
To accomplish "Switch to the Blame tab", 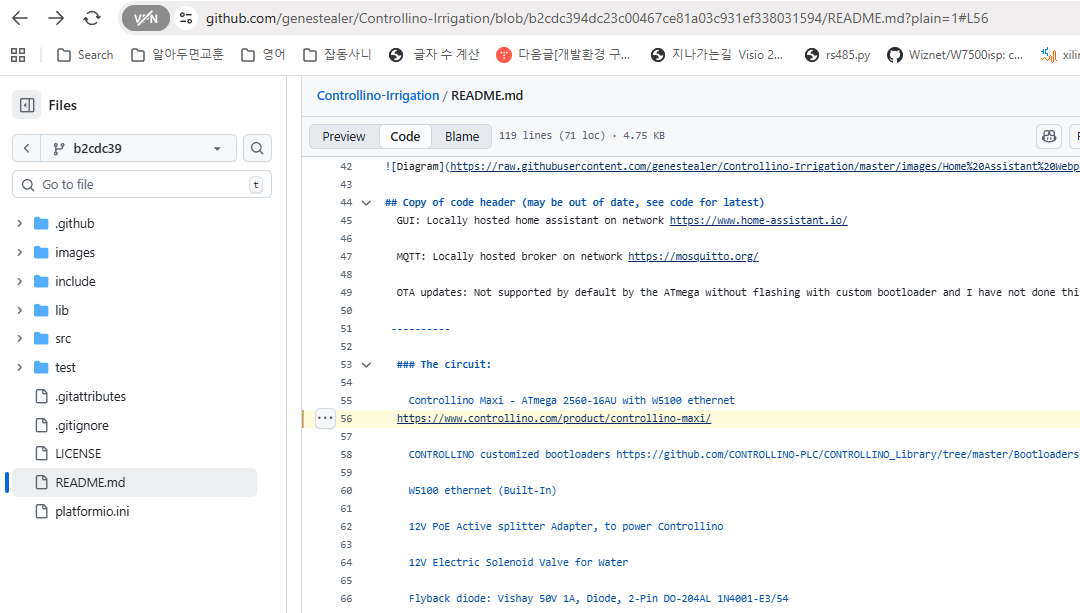I will [x=462, y=136].
